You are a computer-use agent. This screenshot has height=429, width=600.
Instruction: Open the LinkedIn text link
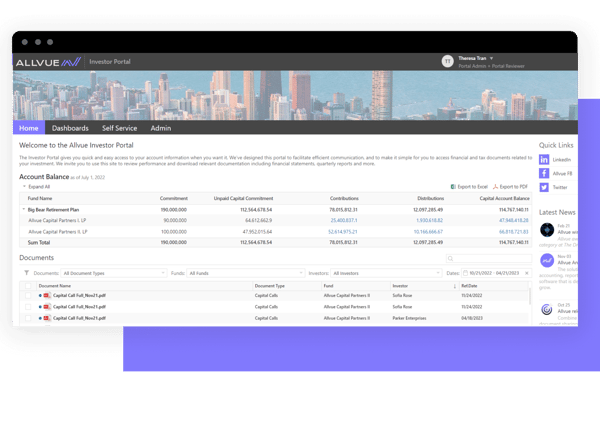click(x=561, y=160)
